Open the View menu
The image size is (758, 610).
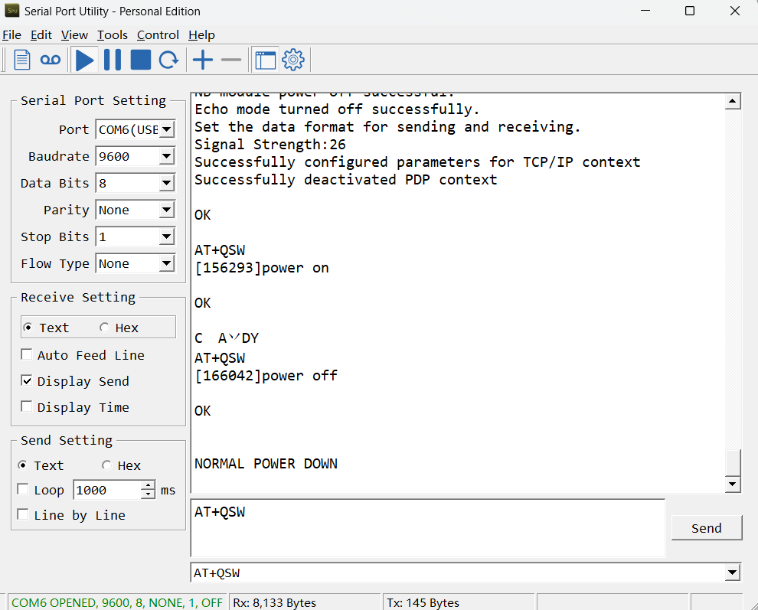(74, 35)
